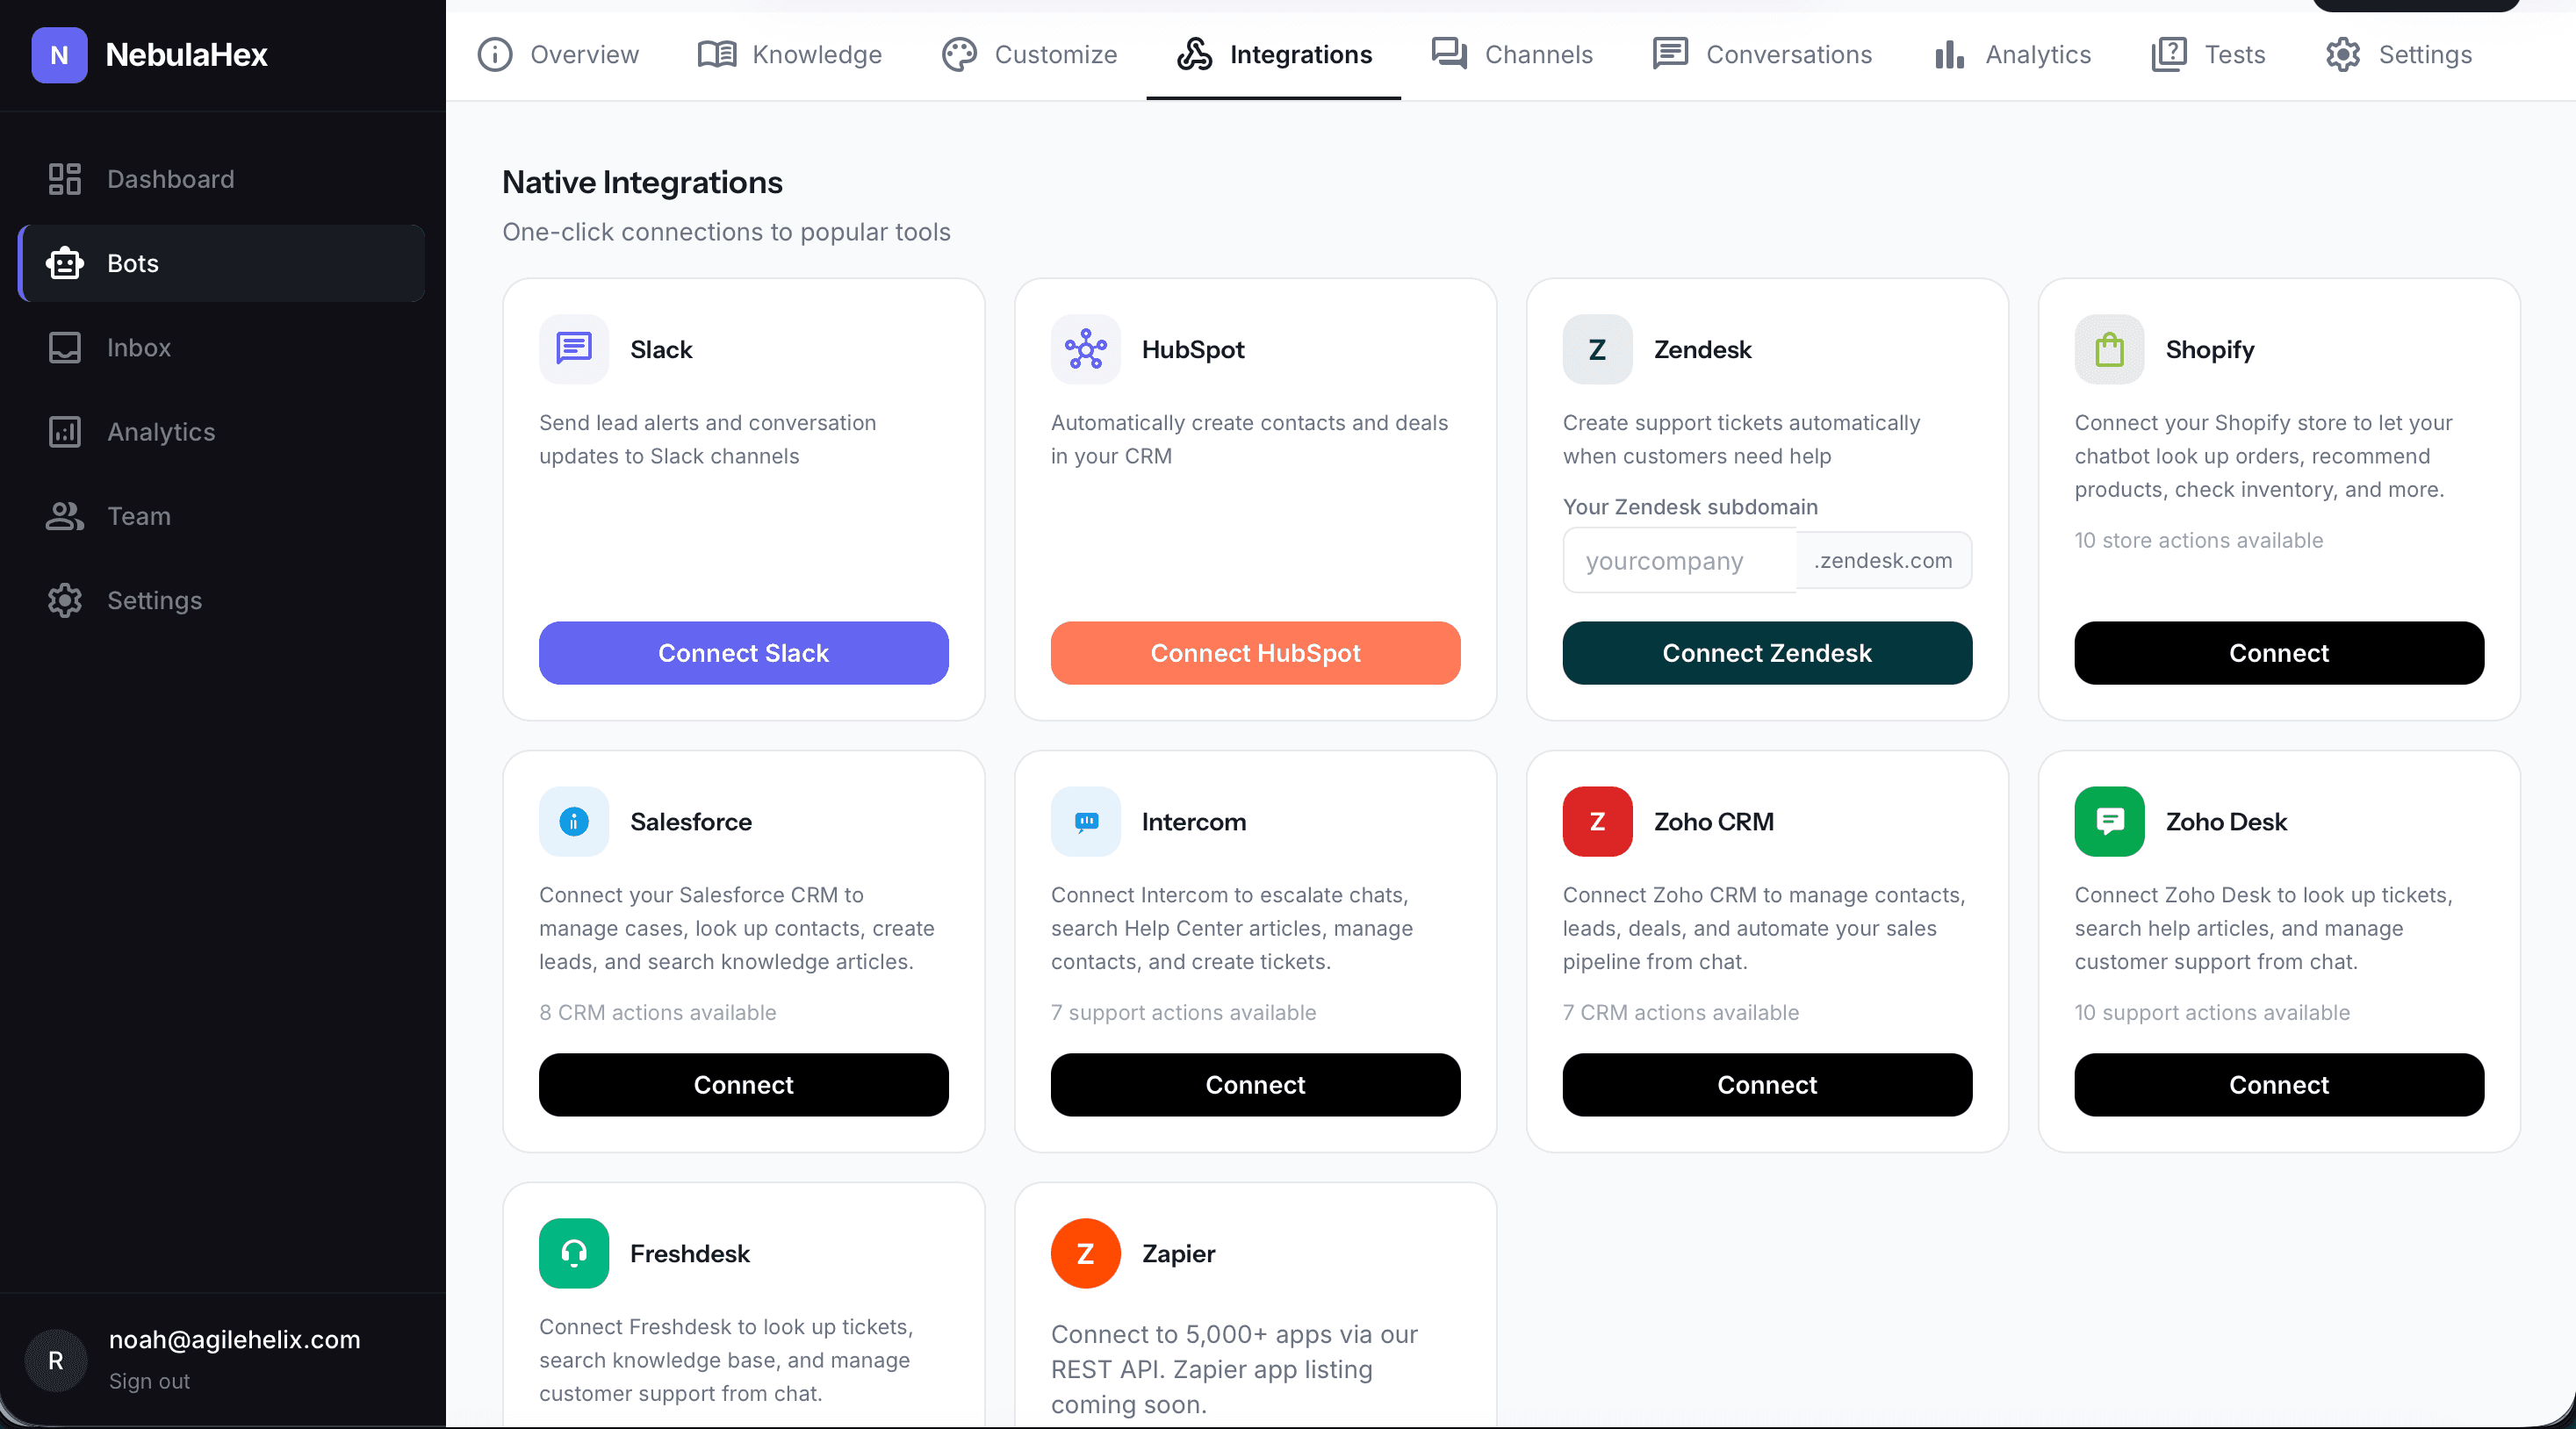Click the Bots robot icon in sidebar
Screen dimensions: 2576x1429
click(x=65, y=263)
